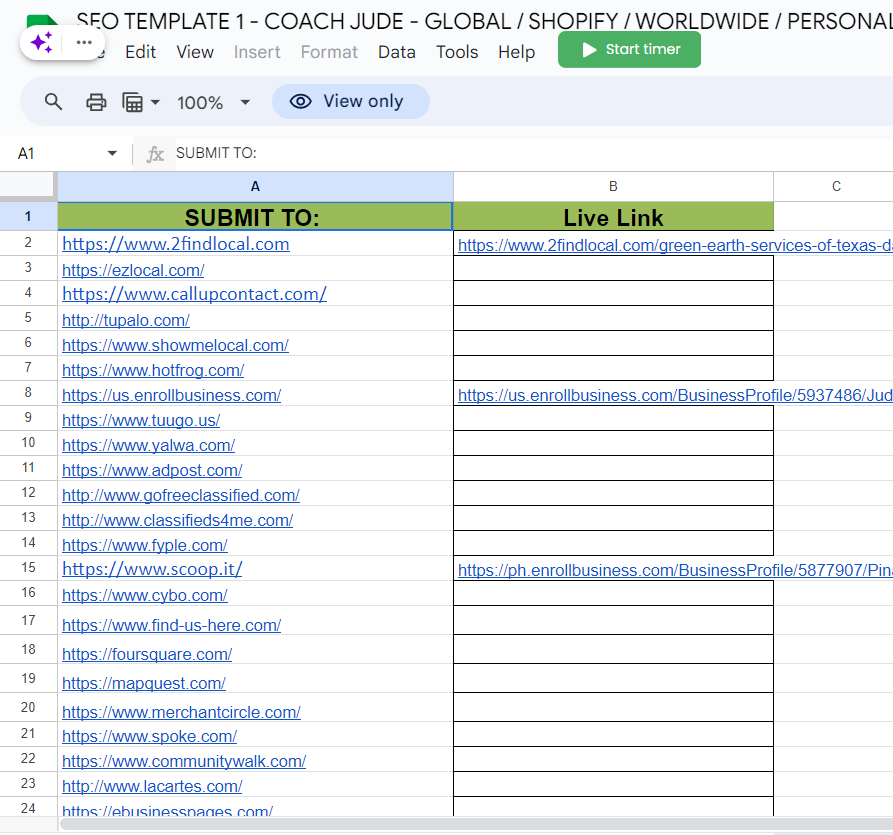This screenshot has width=893, height=835.
Task: Open the Edit menu
Action: (140, 52)
